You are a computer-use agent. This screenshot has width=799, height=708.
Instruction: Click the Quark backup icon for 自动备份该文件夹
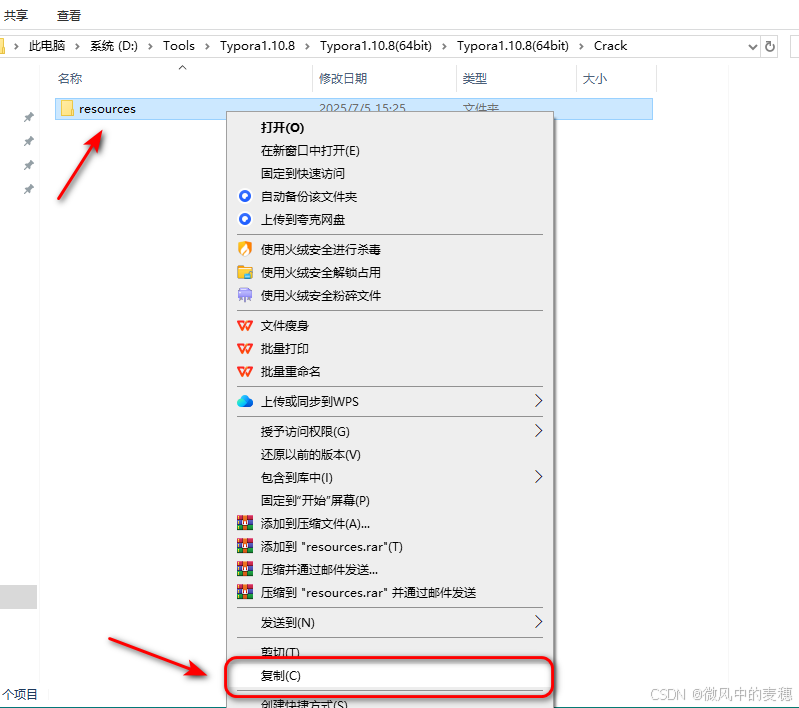pyautogui.click(x=245, y=196)
